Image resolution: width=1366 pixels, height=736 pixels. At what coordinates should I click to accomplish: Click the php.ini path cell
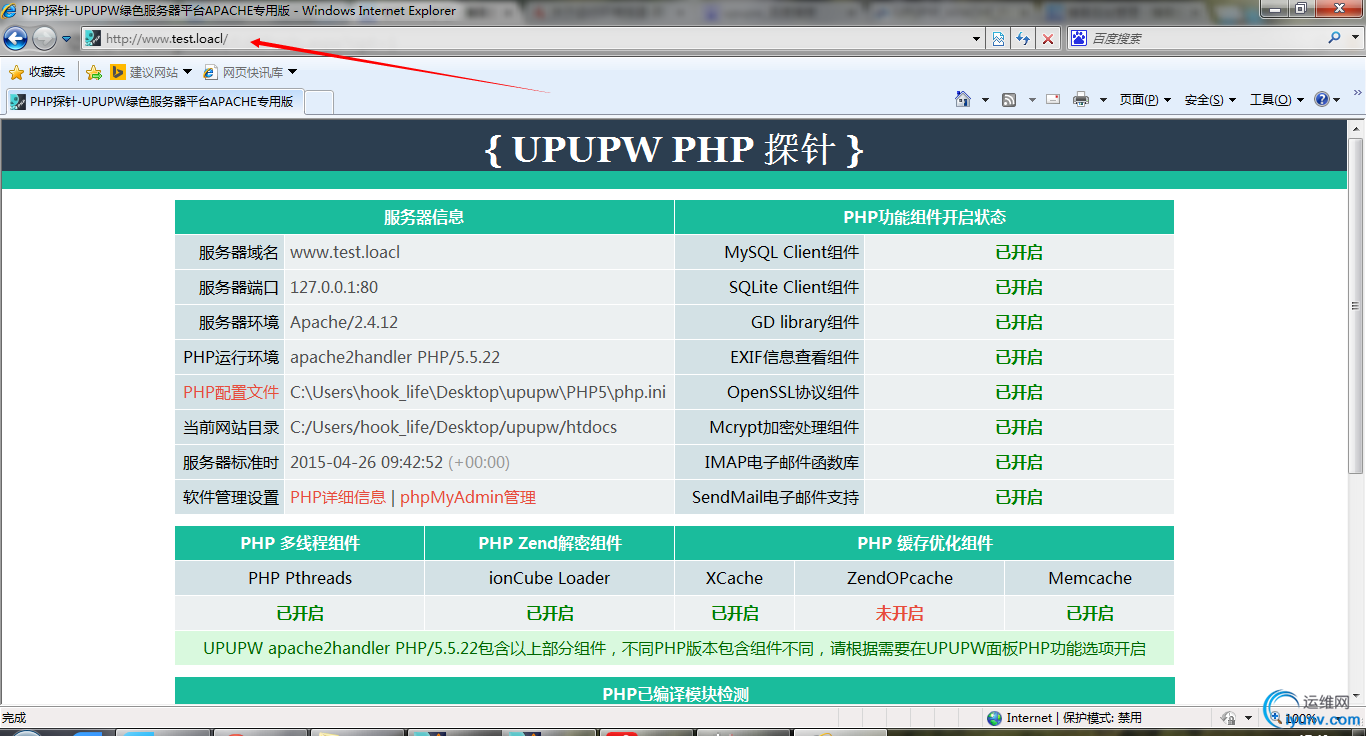point(478,392)
